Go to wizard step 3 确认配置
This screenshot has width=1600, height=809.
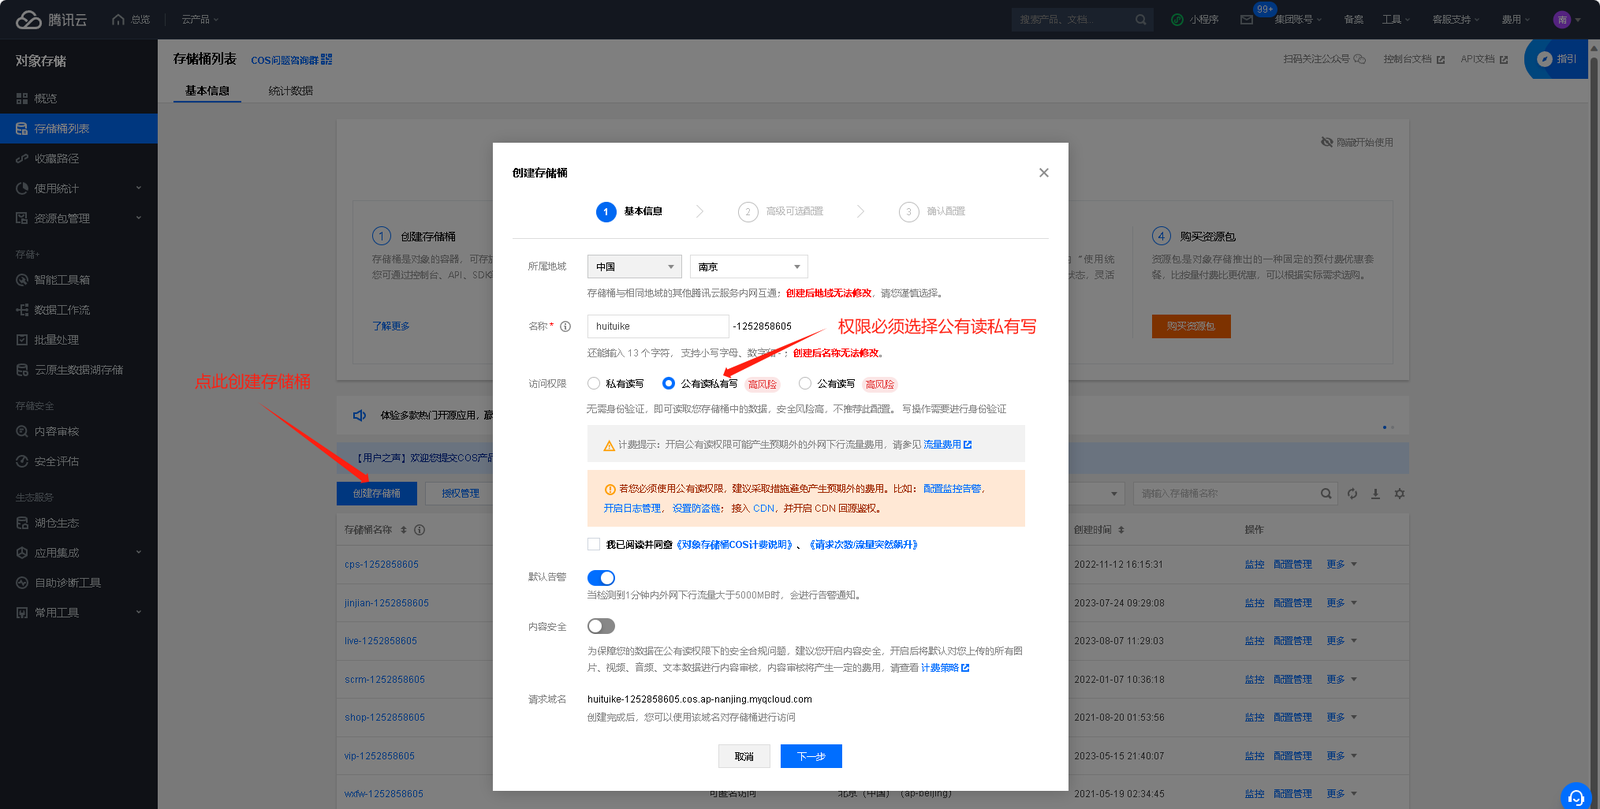pos(932,212)
